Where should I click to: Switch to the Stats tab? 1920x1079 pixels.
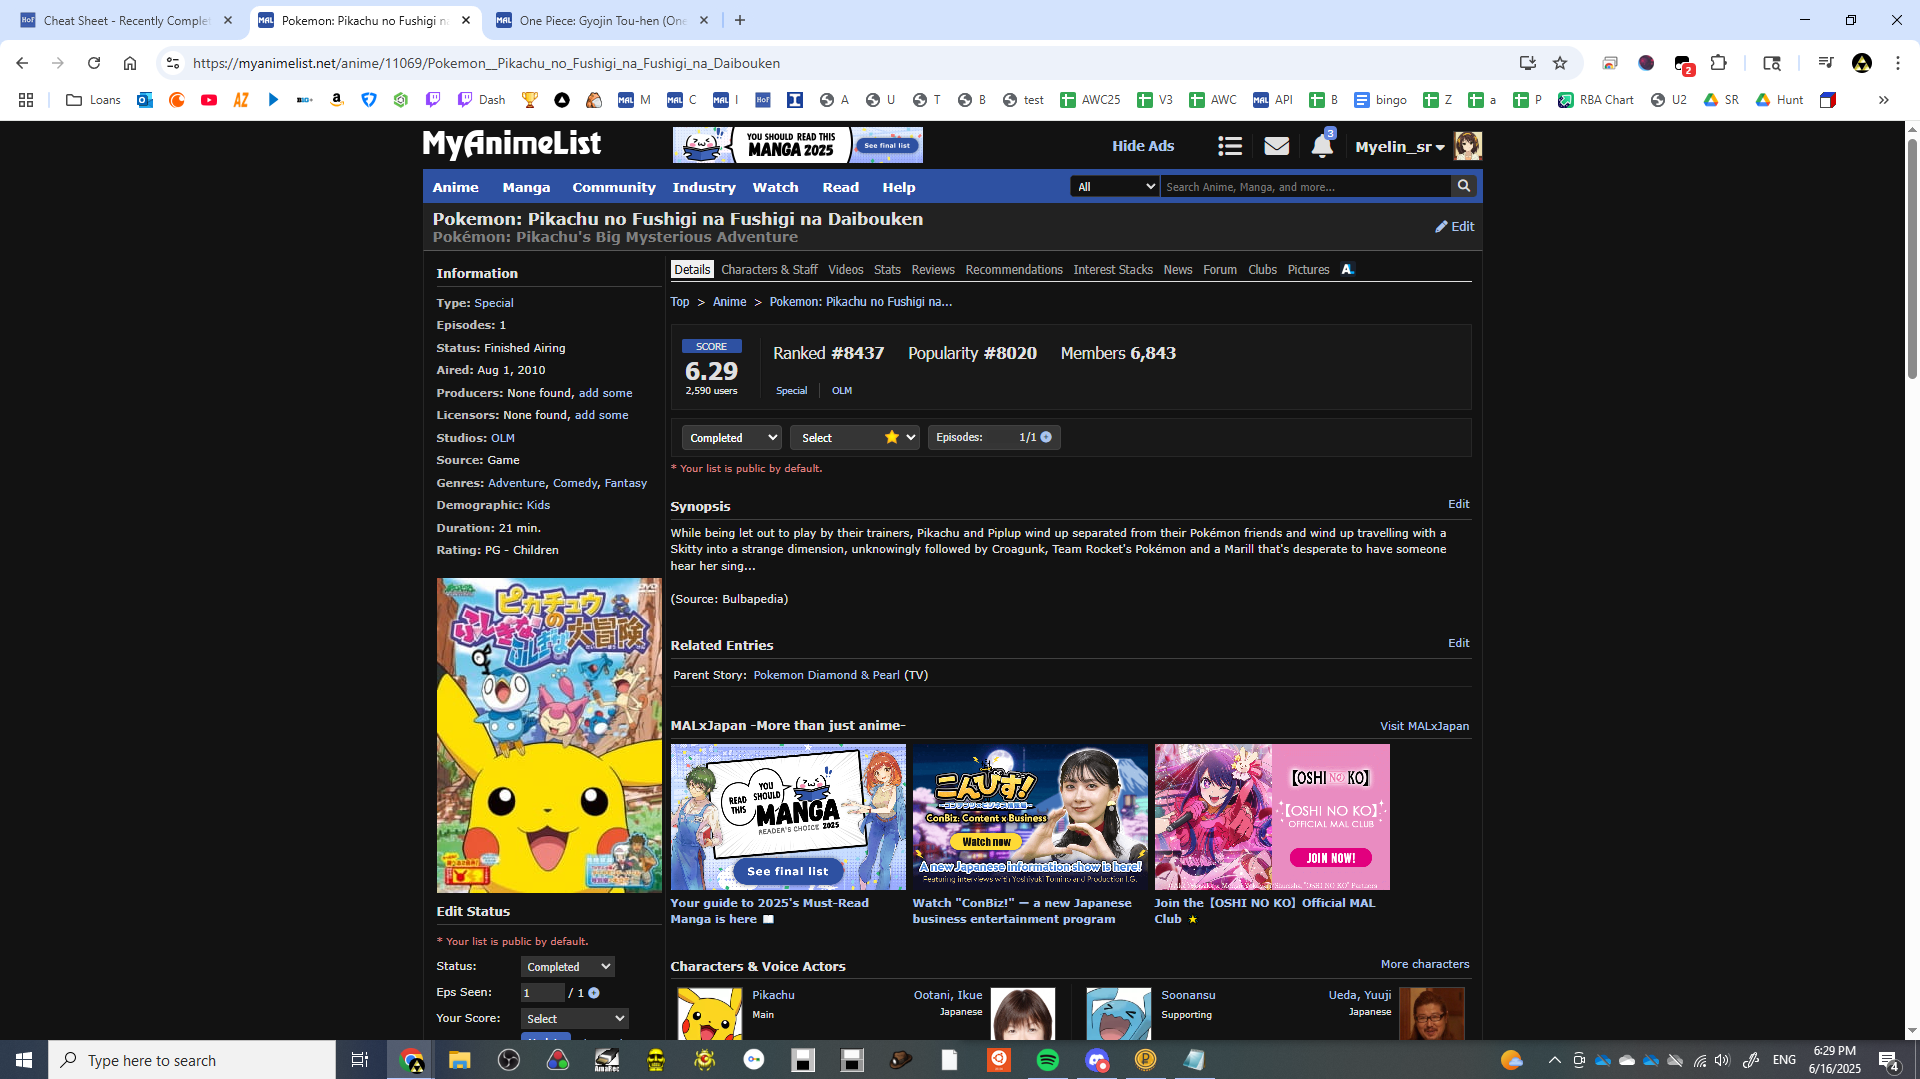pyautogui.click(x=887, y=270)
